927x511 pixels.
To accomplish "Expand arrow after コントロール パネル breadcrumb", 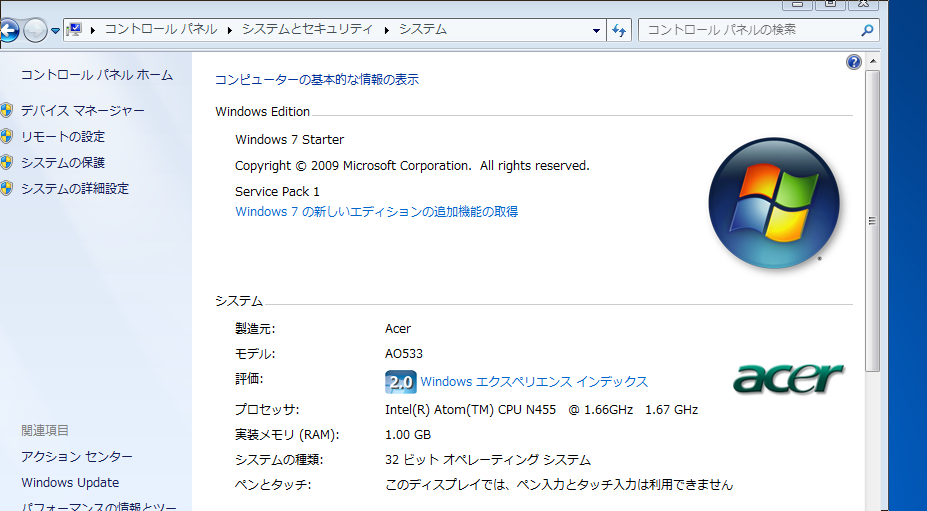I will [229, 30].
